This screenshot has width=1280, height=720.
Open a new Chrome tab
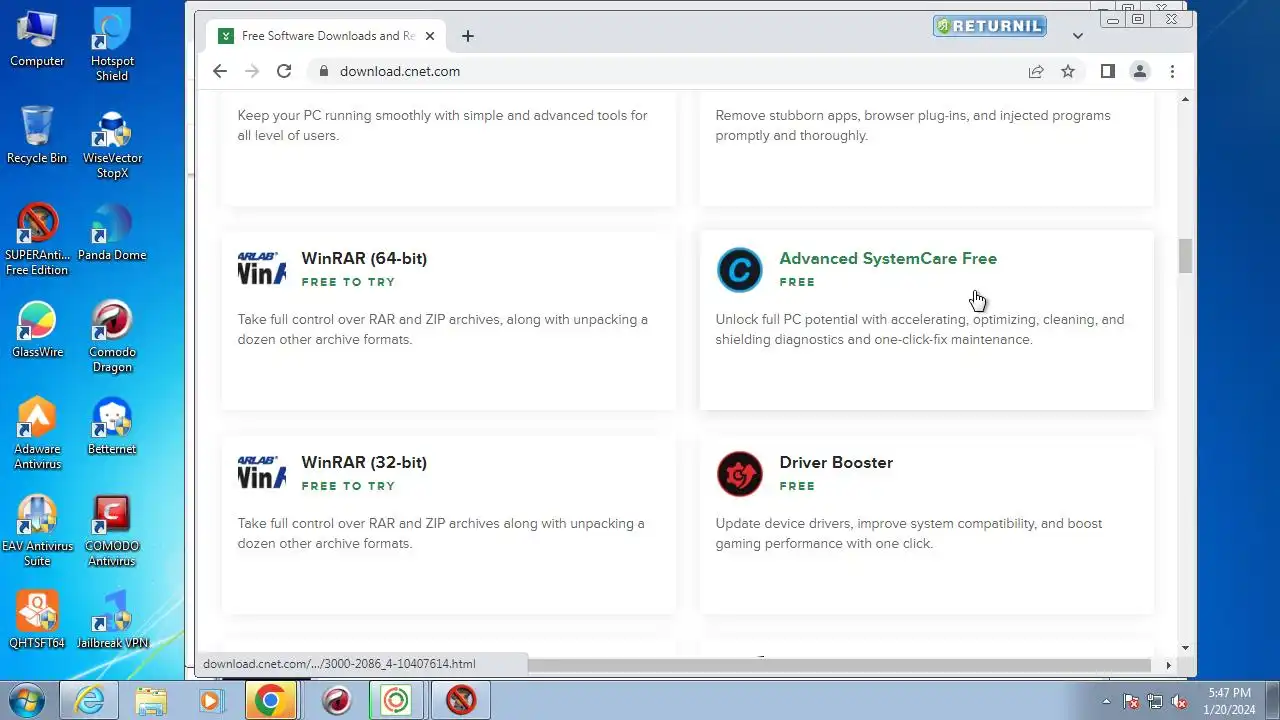coord(467,36)
